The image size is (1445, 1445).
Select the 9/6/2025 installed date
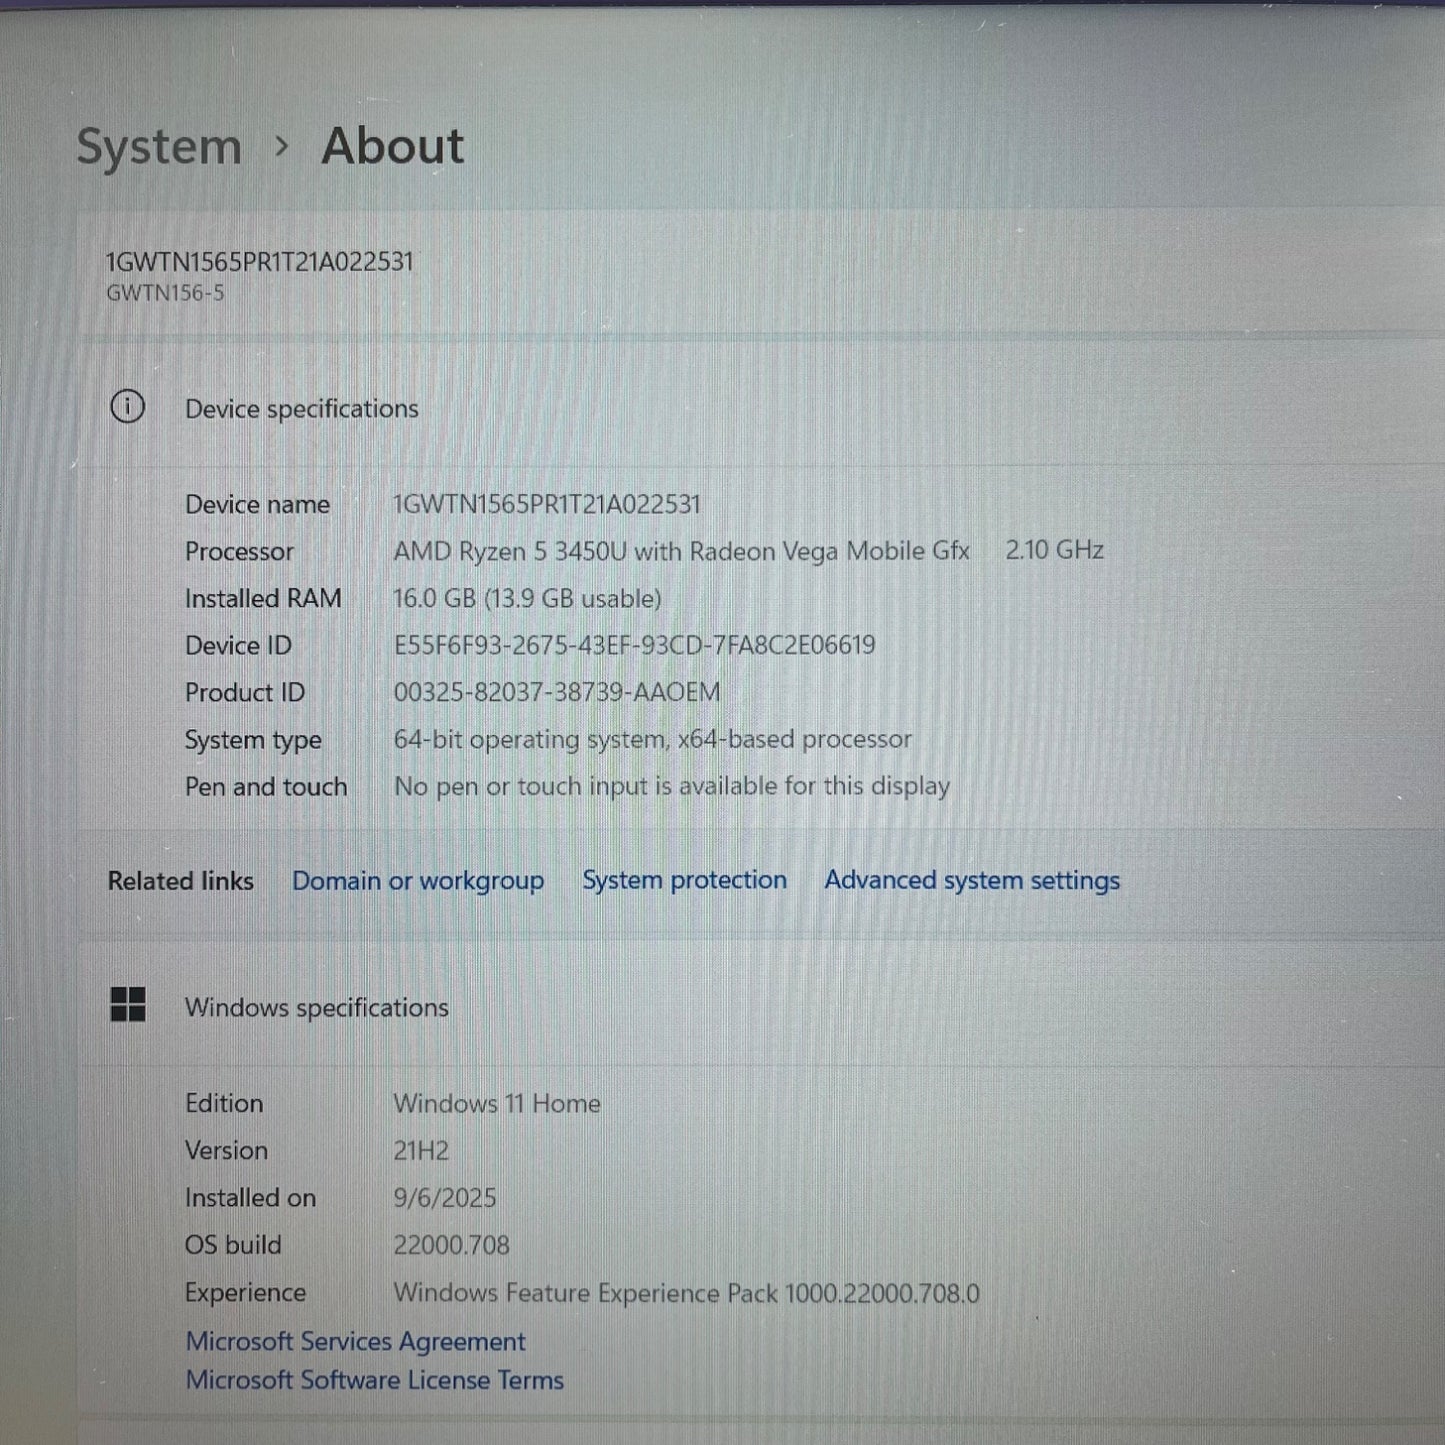point(444,1197)
